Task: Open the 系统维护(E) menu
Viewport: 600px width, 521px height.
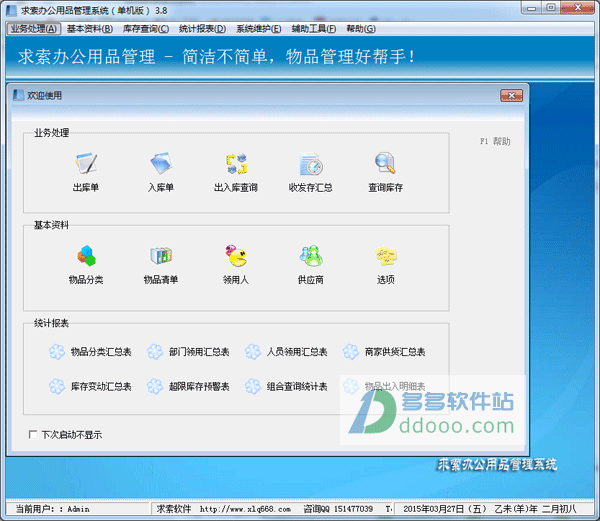Action: (259, 29)
